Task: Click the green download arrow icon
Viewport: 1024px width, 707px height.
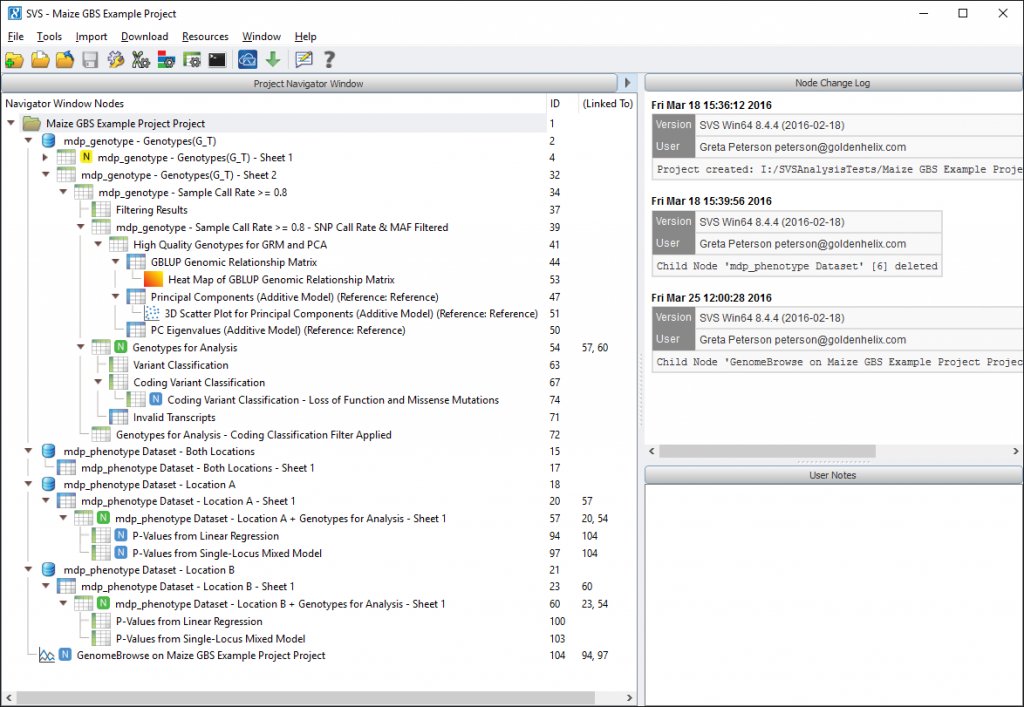Action: pyautogui.click(x=272, y=60)
